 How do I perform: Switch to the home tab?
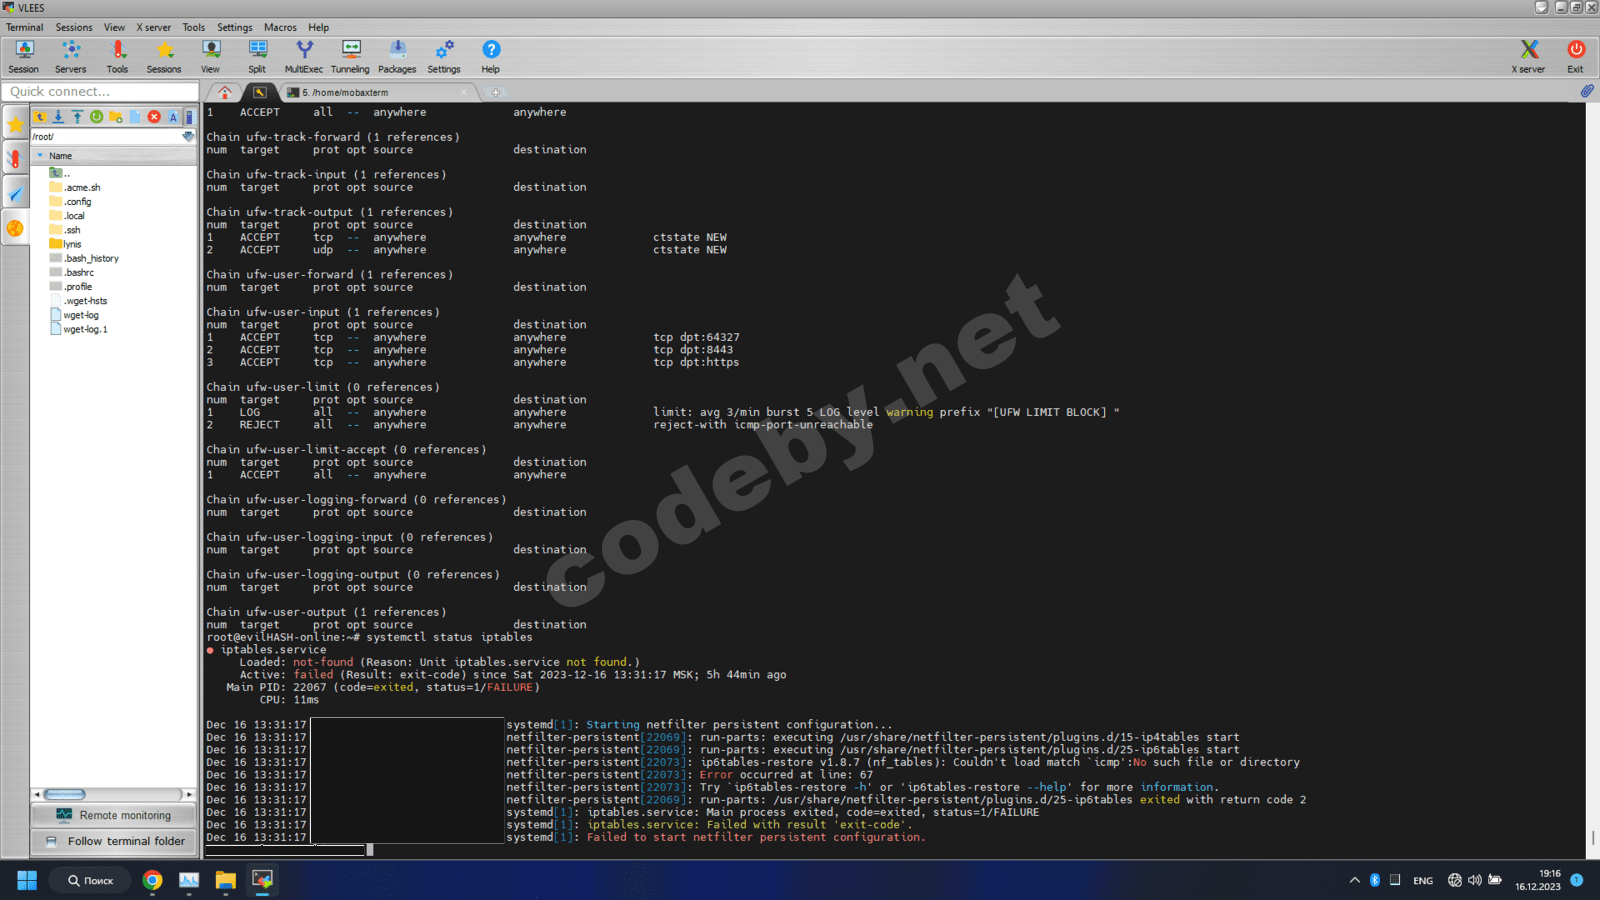(225, 92)
